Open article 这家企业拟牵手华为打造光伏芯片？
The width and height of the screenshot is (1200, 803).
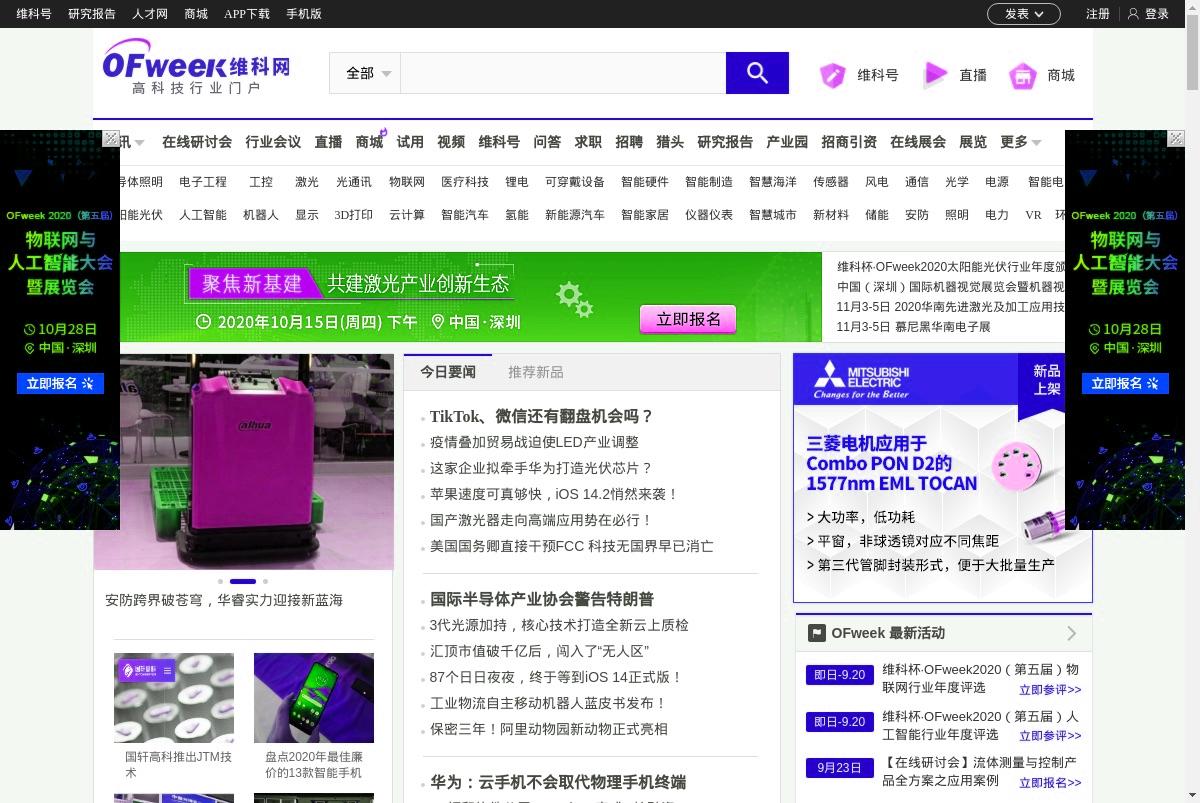click(x=541, y=468)
